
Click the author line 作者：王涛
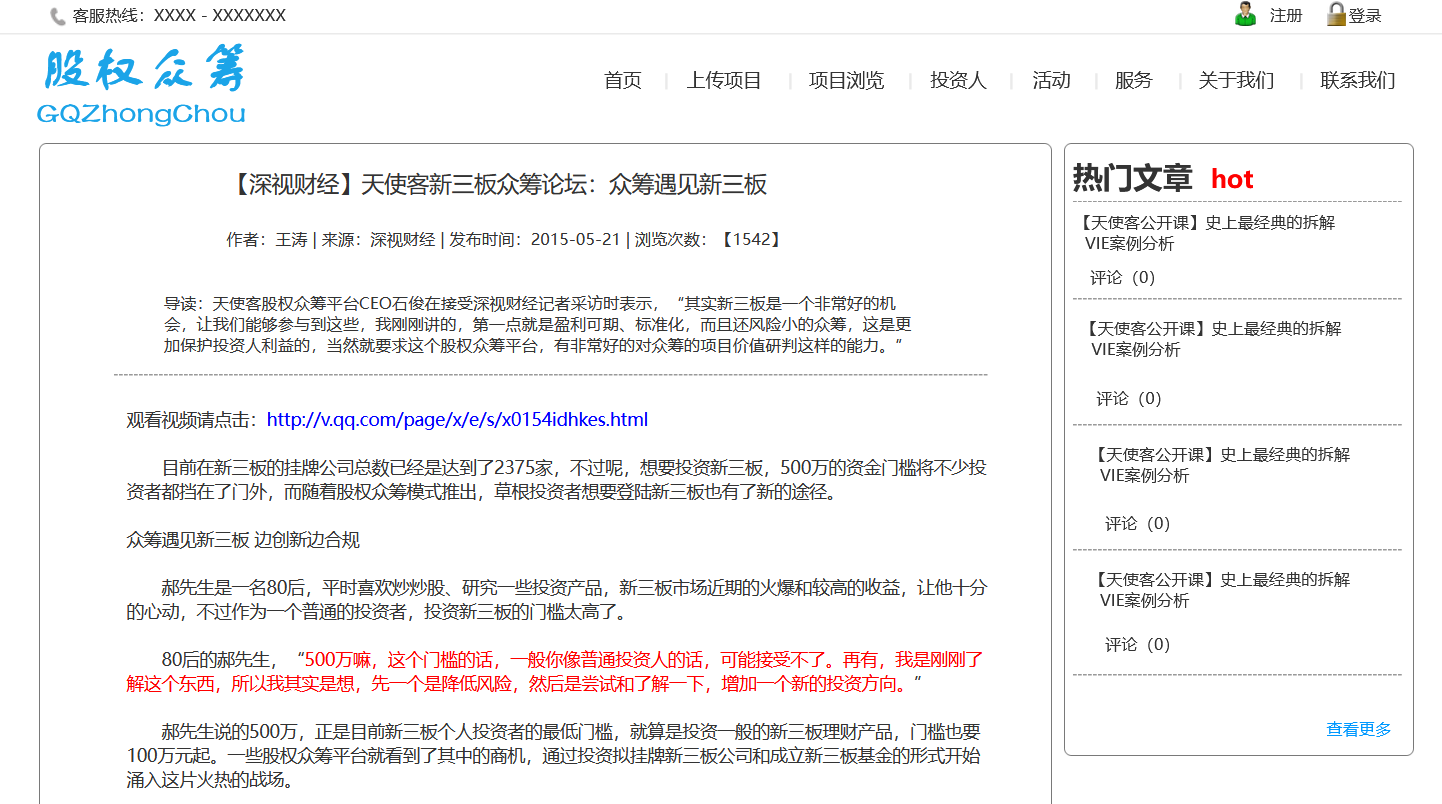266,240
